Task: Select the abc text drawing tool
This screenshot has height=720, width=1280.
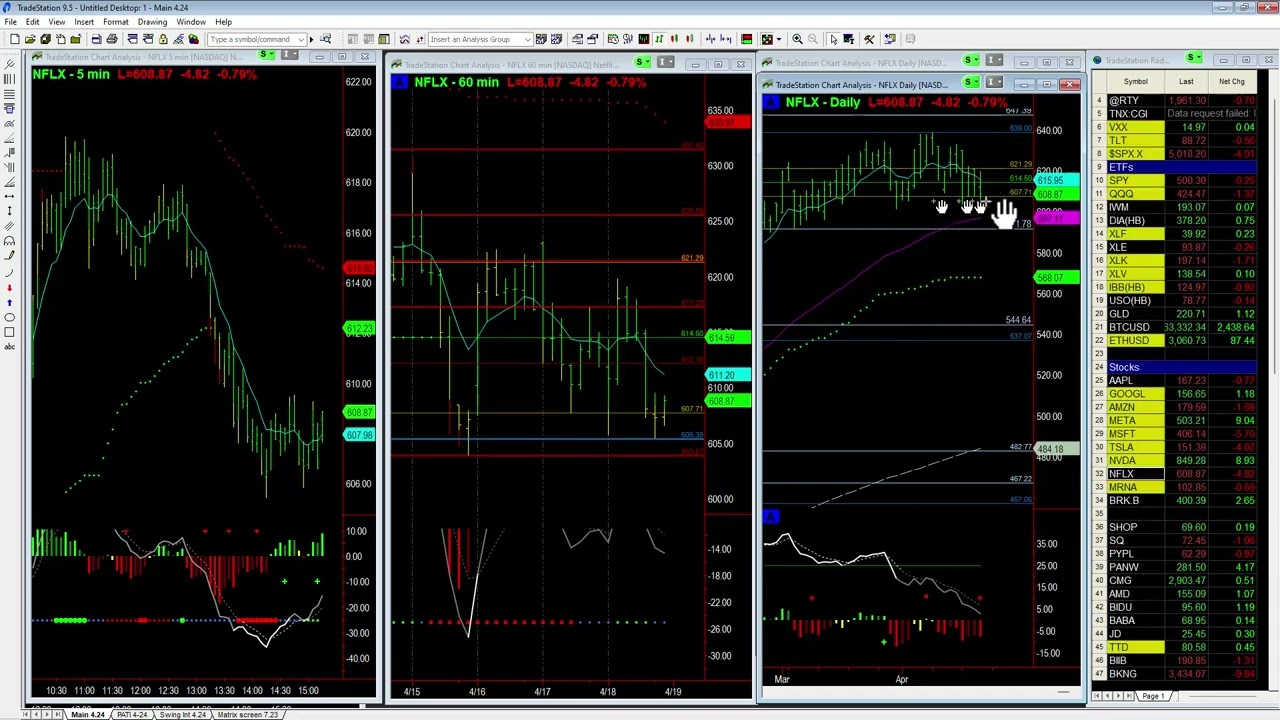Action: (9, 346)
